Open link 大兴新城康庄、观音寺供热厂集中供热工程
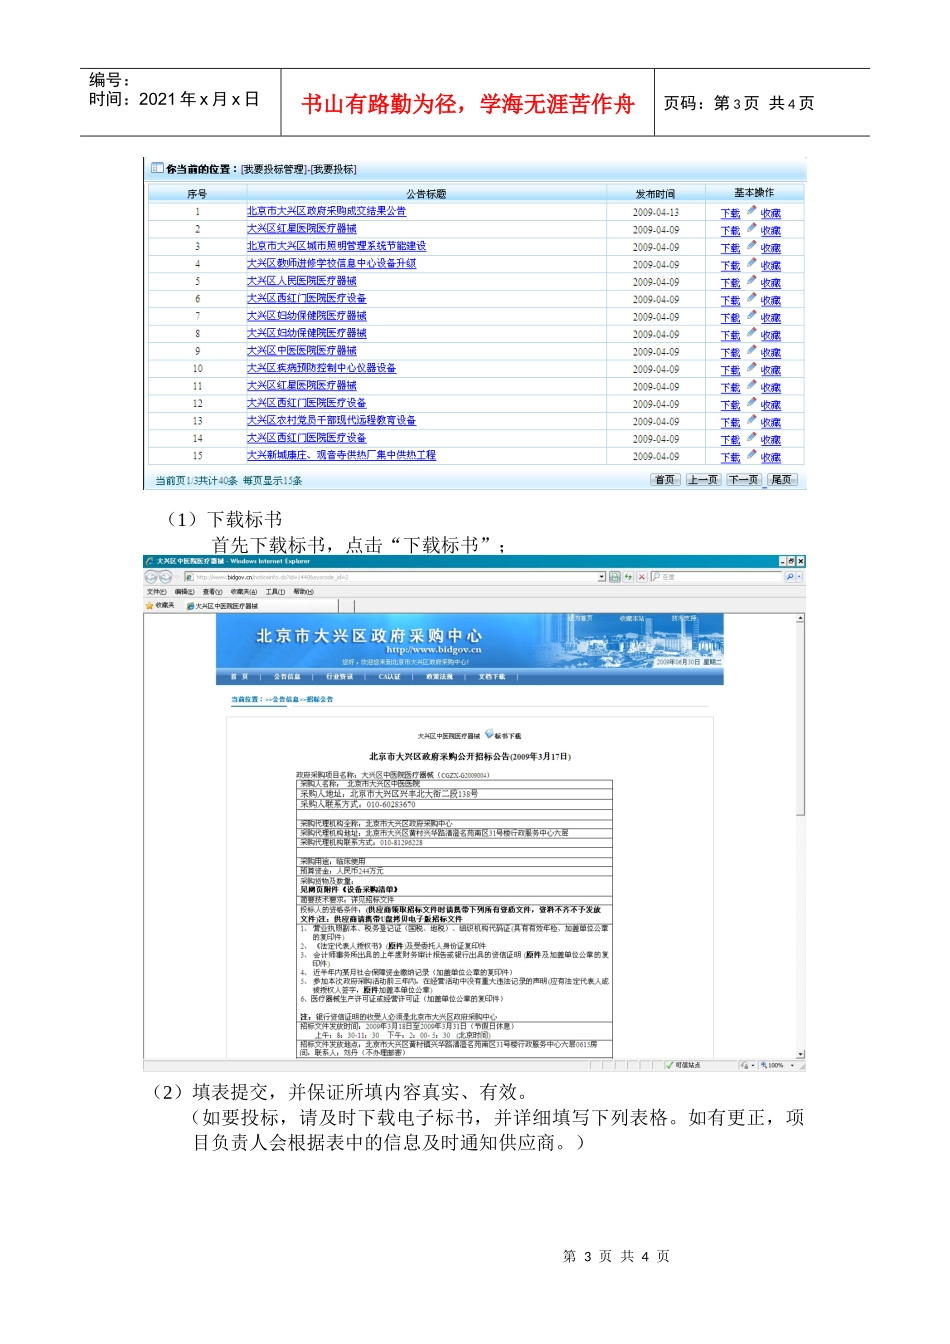Image resolution: width=950 pixels, height=1344 pixels. [341, 455]
